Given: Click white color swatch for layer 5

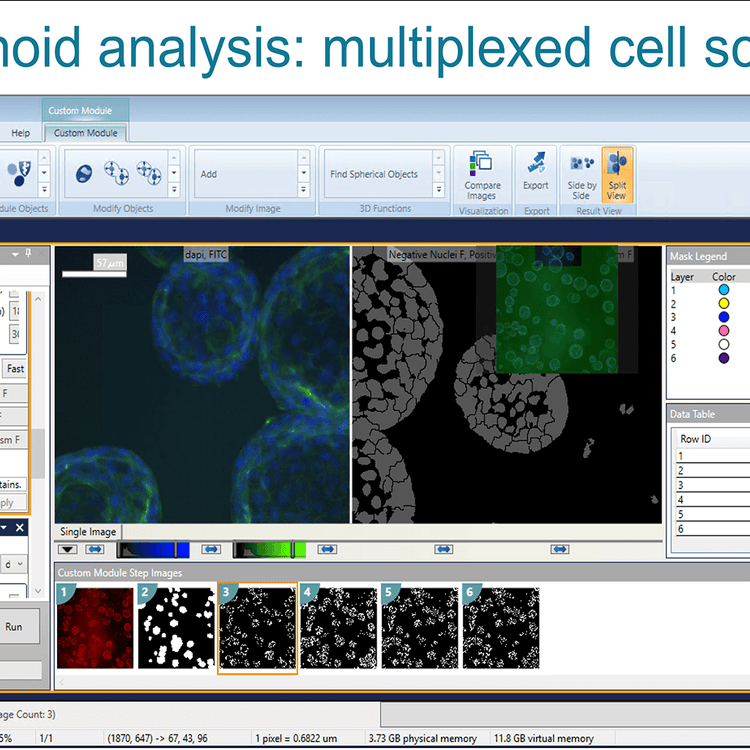Looking at the screenshot, I should point(724,344).
